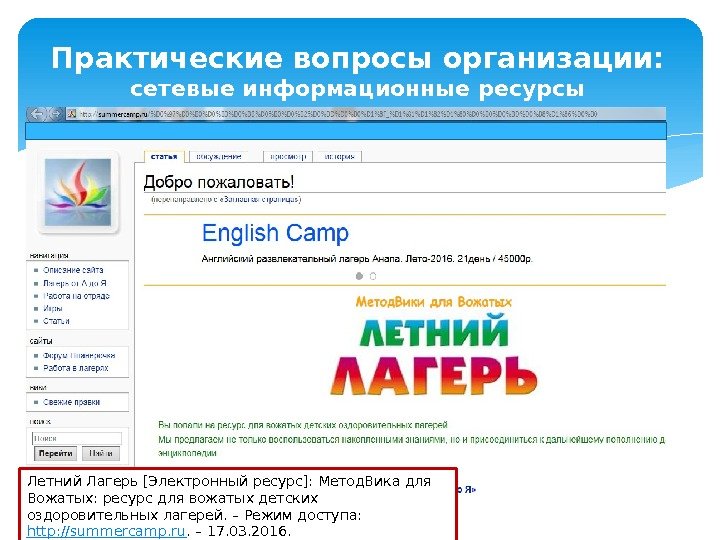Open the 'история' tab
This screenshot has height=540, width=720.
339,157
